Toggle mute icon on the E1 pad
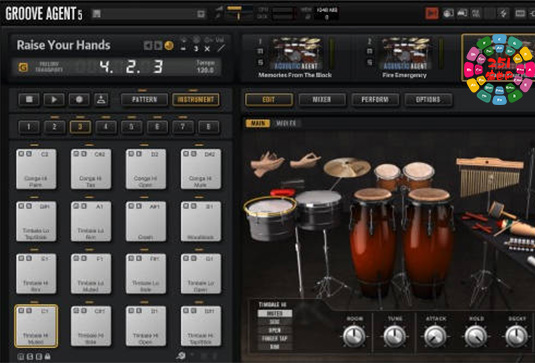Image resolution: width=535 pixels, height=363 pixels. click(21, 258)
